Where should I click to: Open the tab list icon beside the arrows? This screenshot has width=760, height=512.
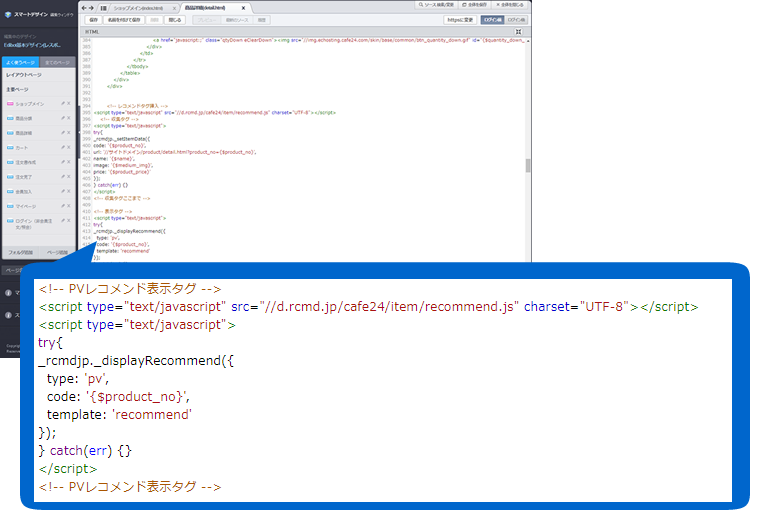click(x=104, y=8)
